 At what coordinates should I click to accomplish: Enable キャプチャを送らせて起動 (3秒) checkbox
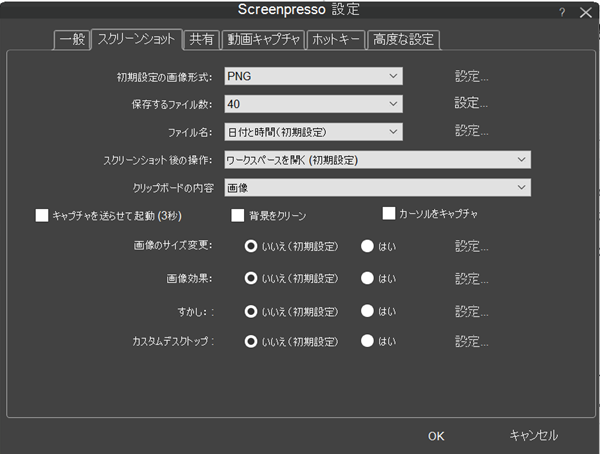[42, 216]
